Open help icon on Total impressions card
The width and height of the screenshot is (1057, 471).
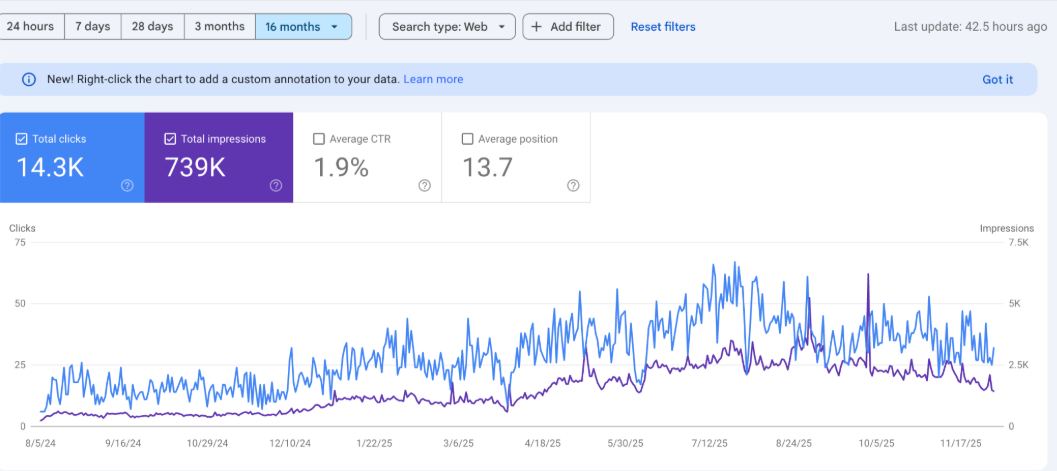point(276,185)
